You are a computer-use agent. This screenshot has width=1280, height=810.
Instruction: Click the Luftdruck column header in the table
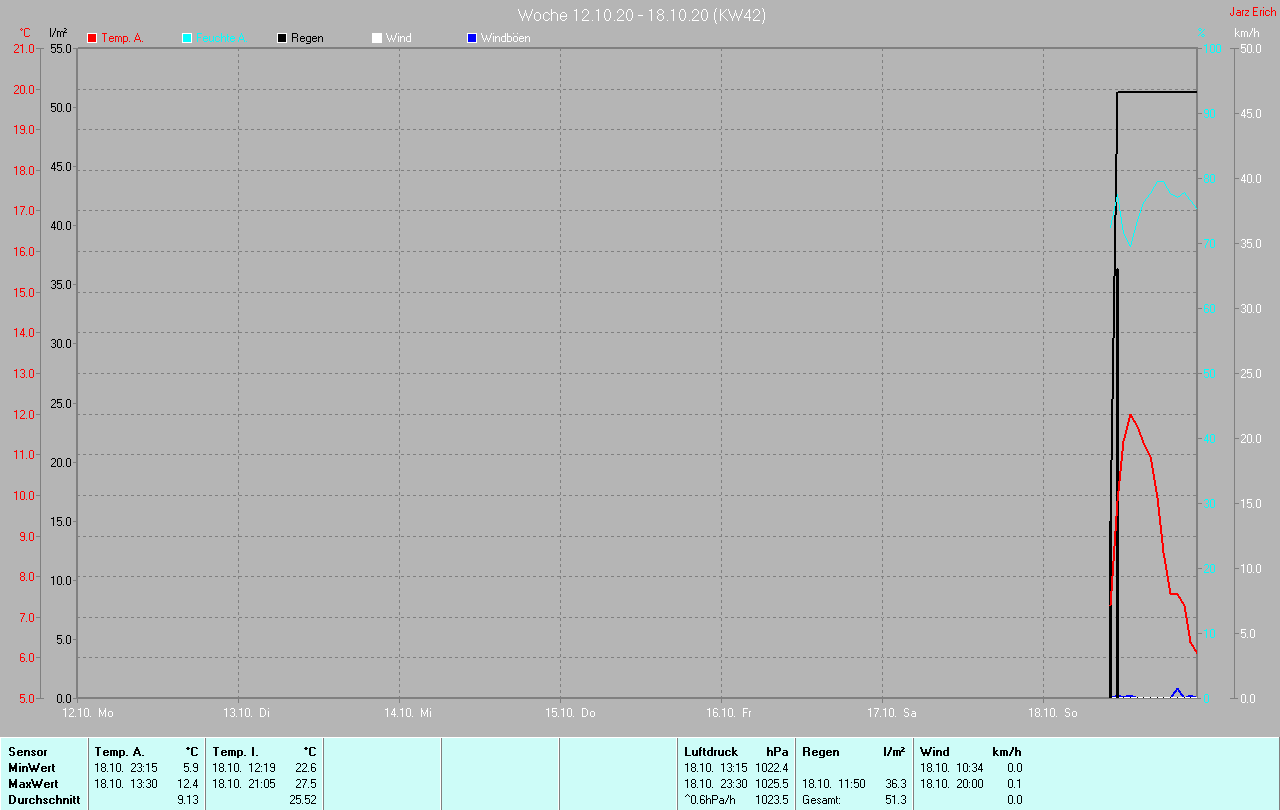(x=711, y=752)
